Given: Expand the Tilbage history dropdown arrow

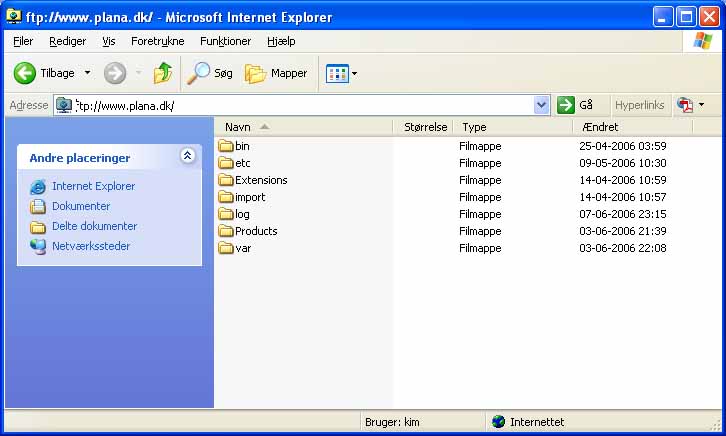Looking at the screenshot, I should [x=87, y=73].
